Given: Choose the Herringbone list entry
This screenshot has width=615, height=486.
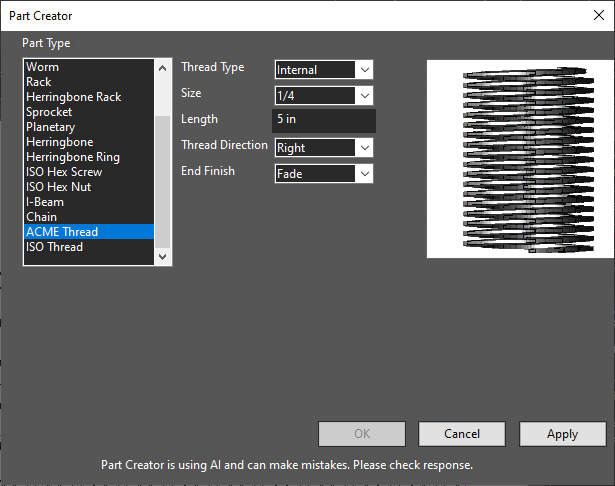Looking at the screenshot, I should click(89, 142).
